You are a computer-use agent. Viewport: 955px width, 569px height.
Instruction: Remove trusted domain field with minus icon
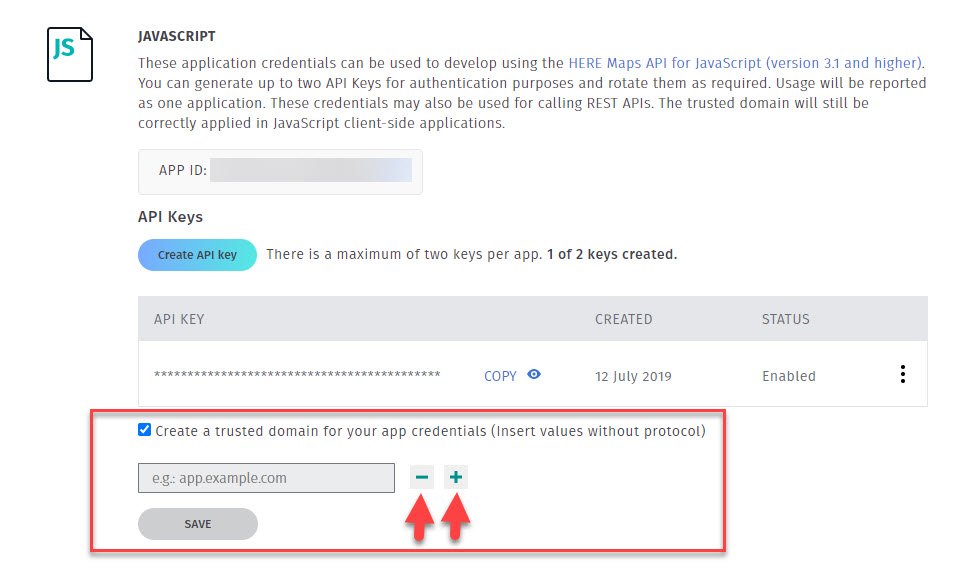click(421, 477)
